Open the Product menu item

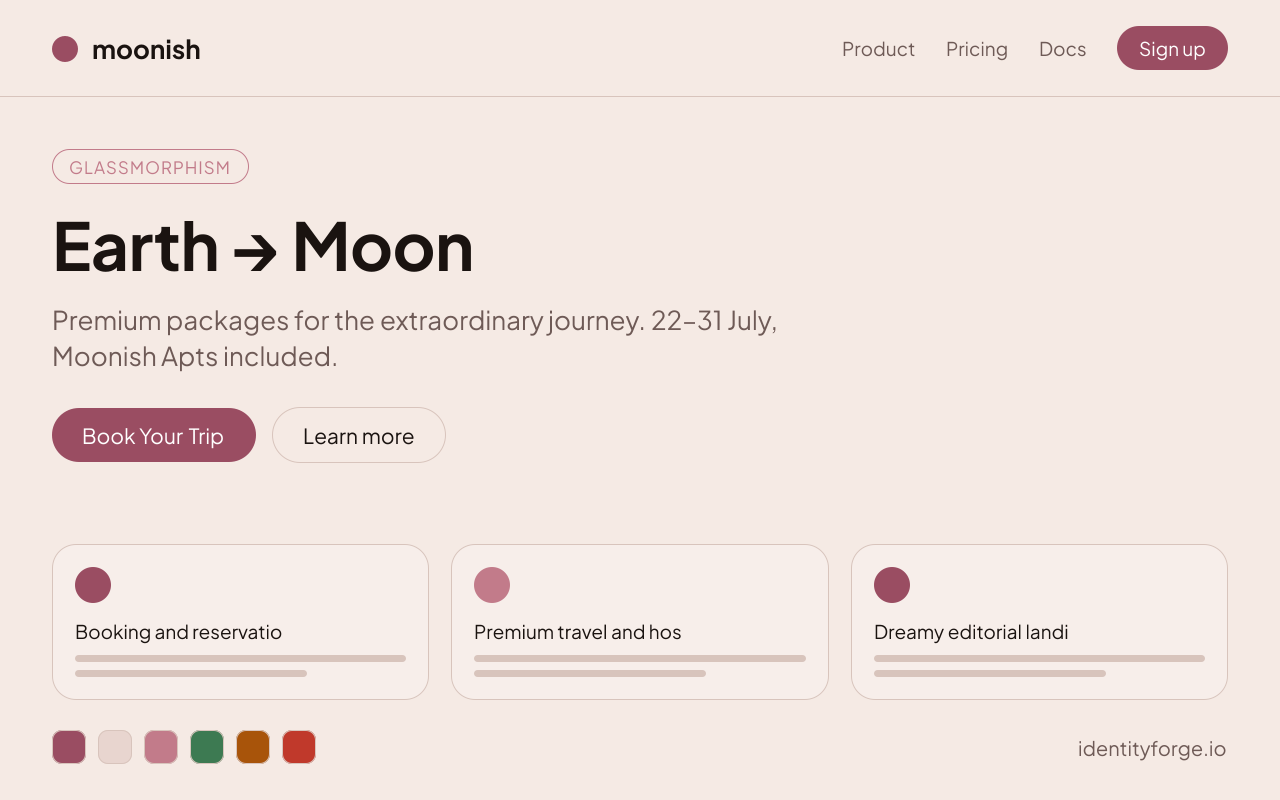[878, 49]
